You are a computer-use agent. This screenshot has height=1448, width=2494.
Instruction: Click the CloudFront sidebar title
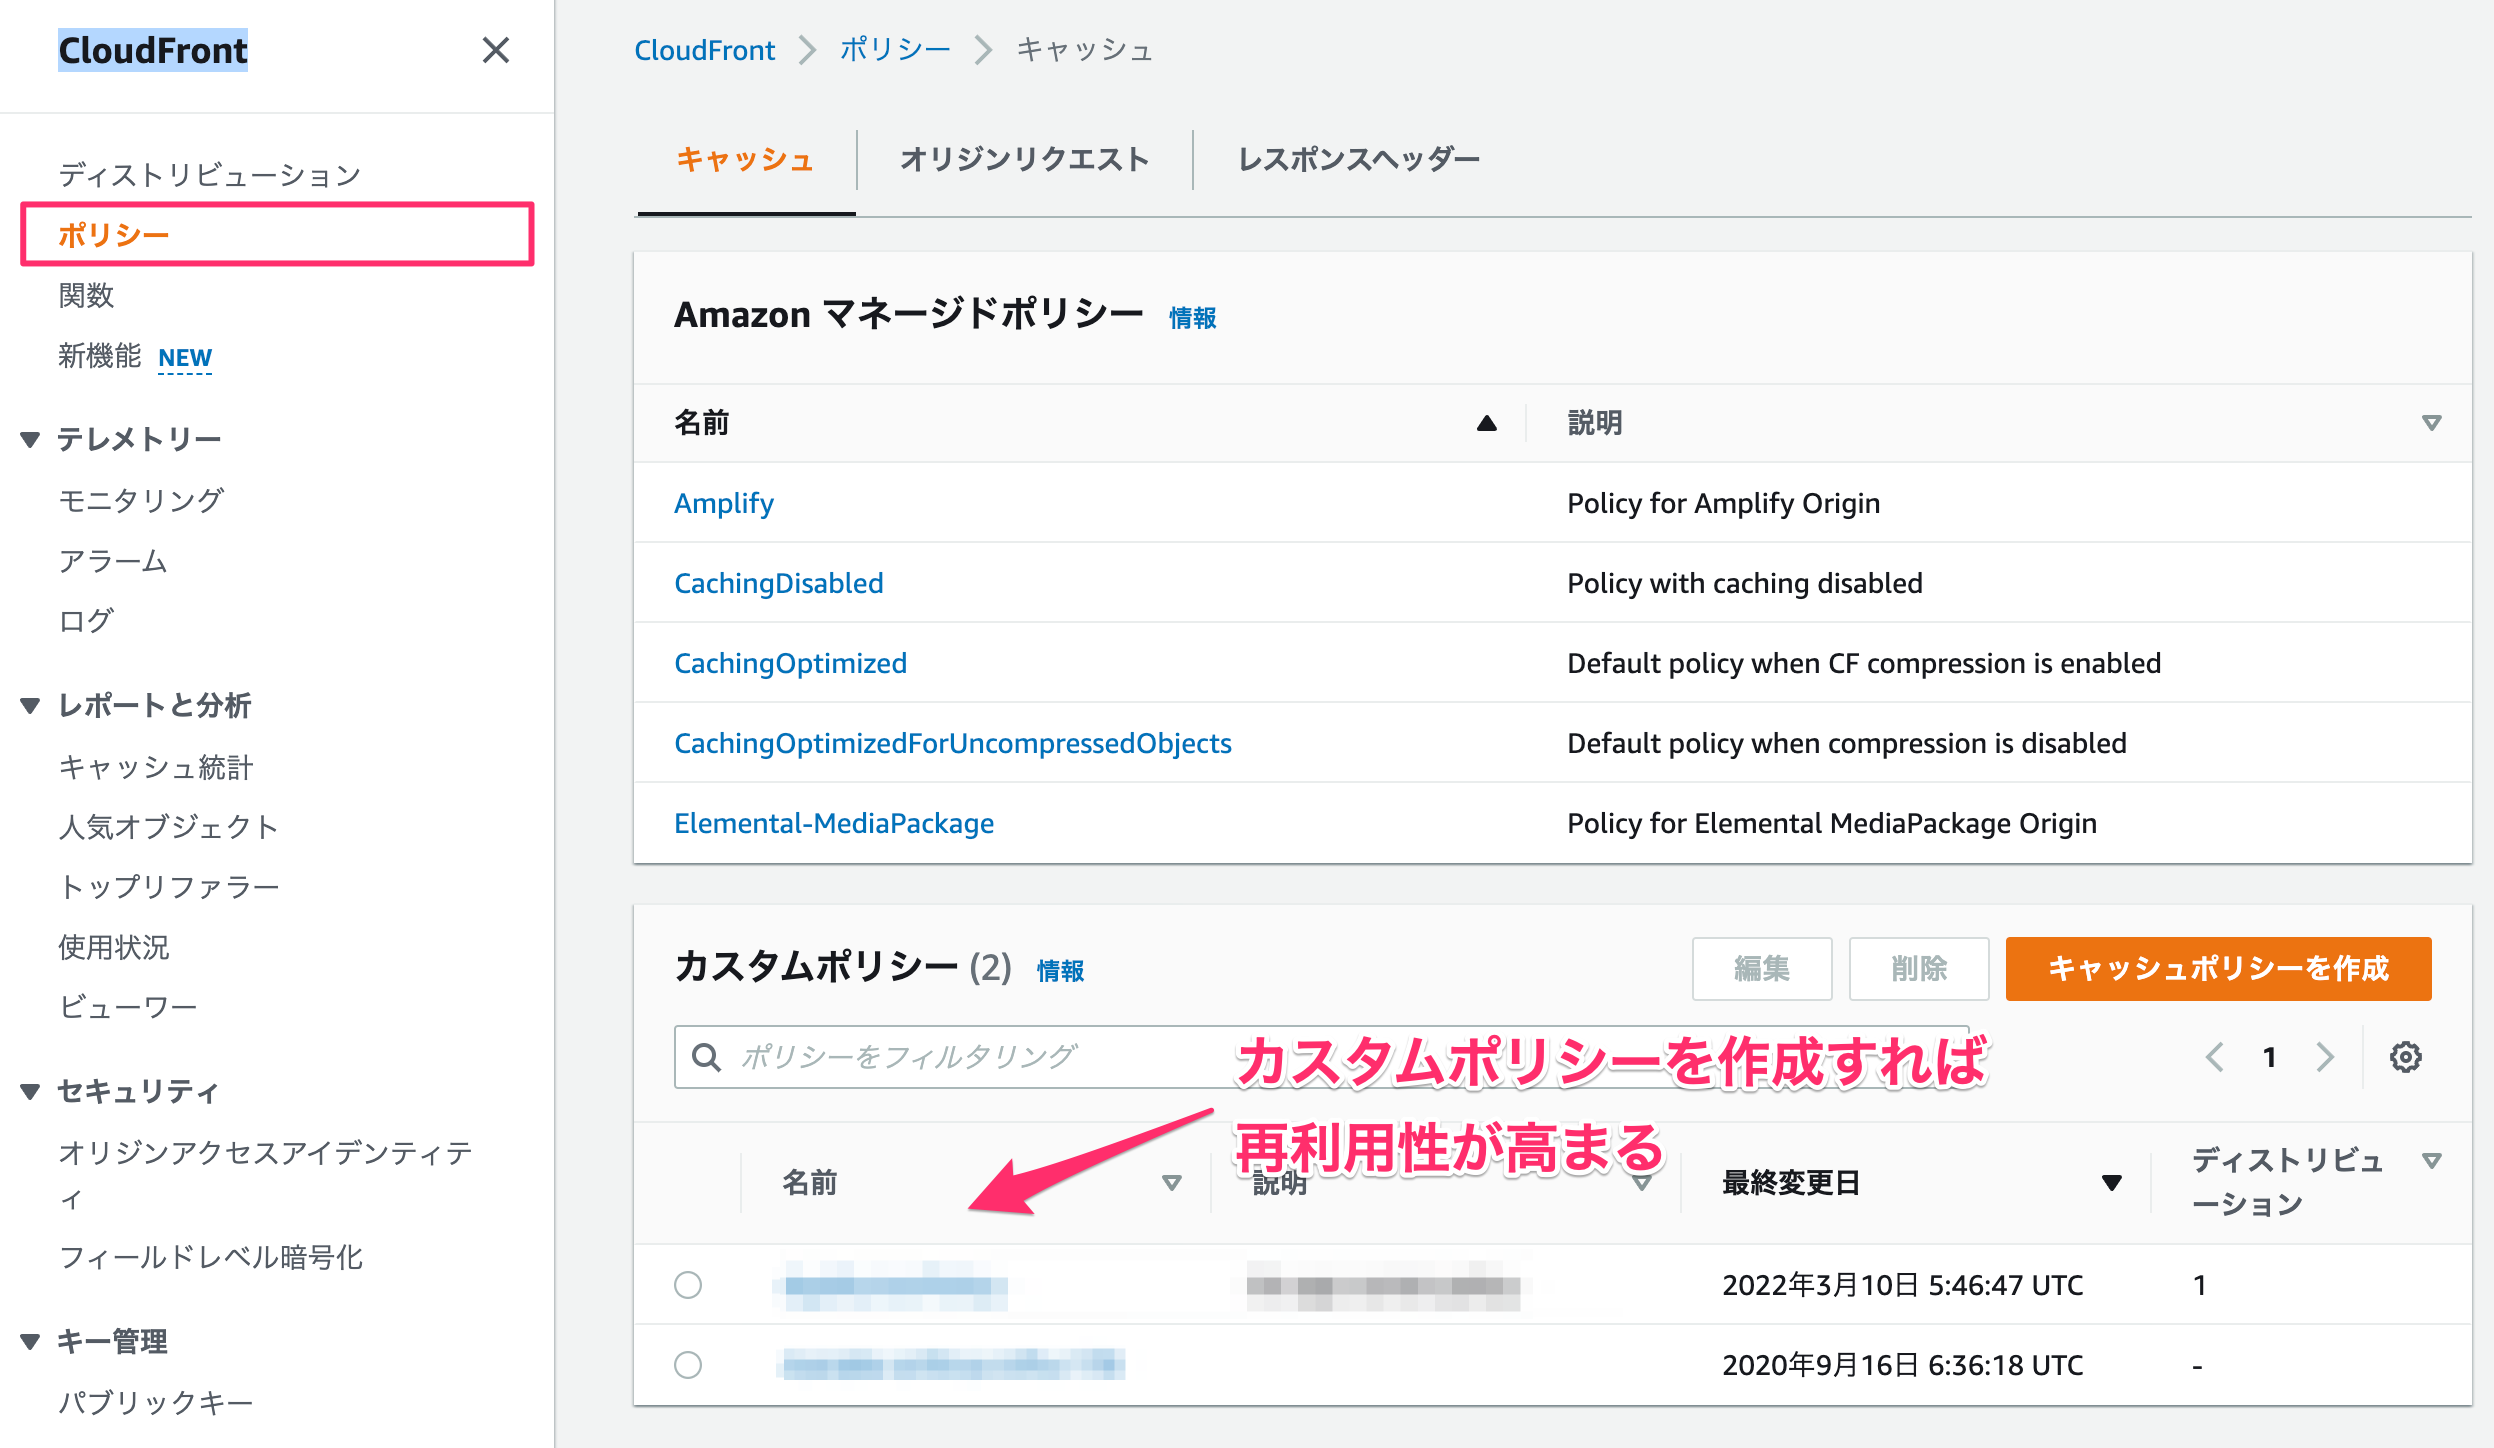pyautogui.click(x=153, y=50)
